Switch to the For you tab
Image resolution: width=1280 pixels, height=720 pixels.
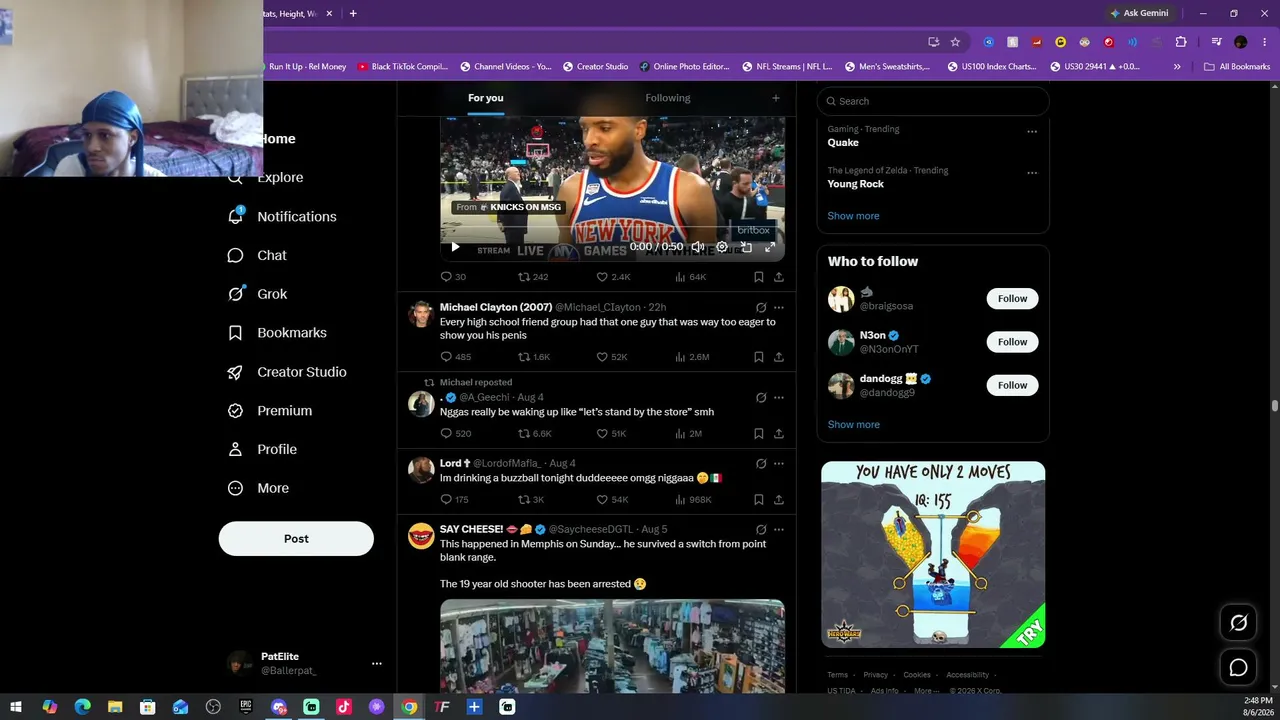(486, 98)
